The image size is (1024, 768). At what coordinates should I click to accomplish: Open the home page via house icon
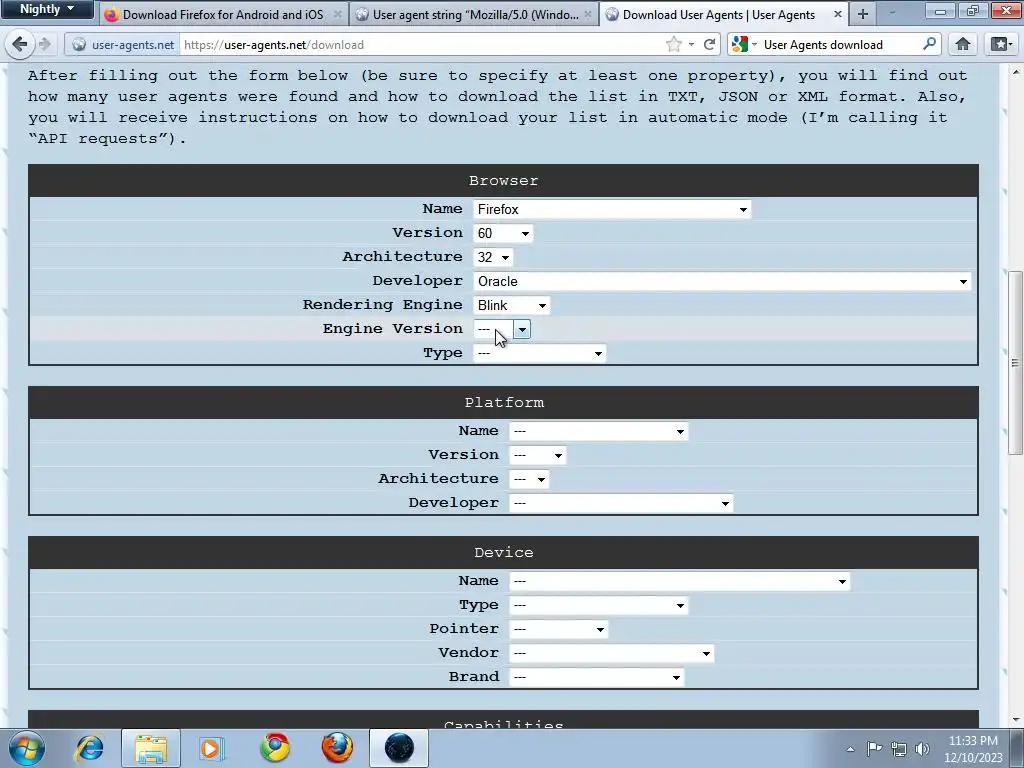pos(963,44)
